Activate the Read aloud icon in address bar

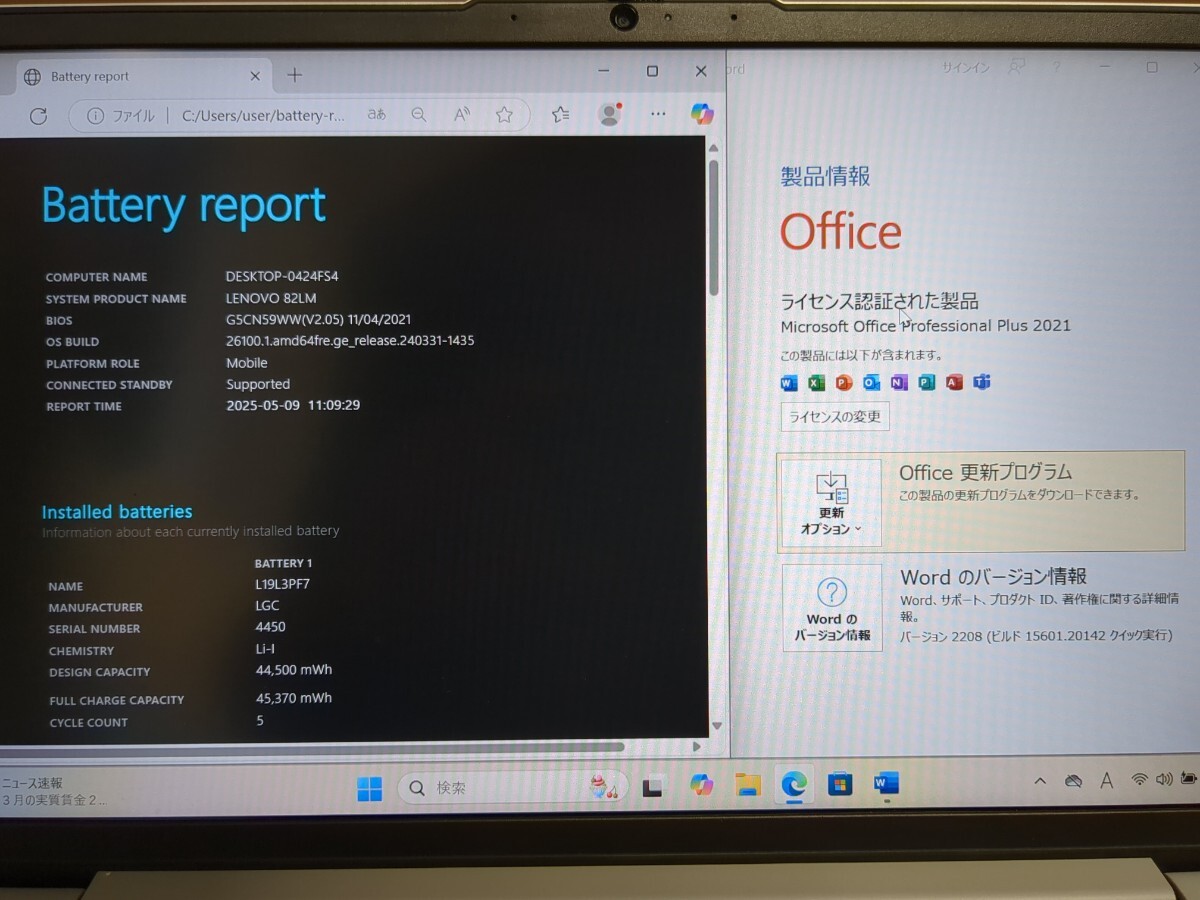point(462,115)
